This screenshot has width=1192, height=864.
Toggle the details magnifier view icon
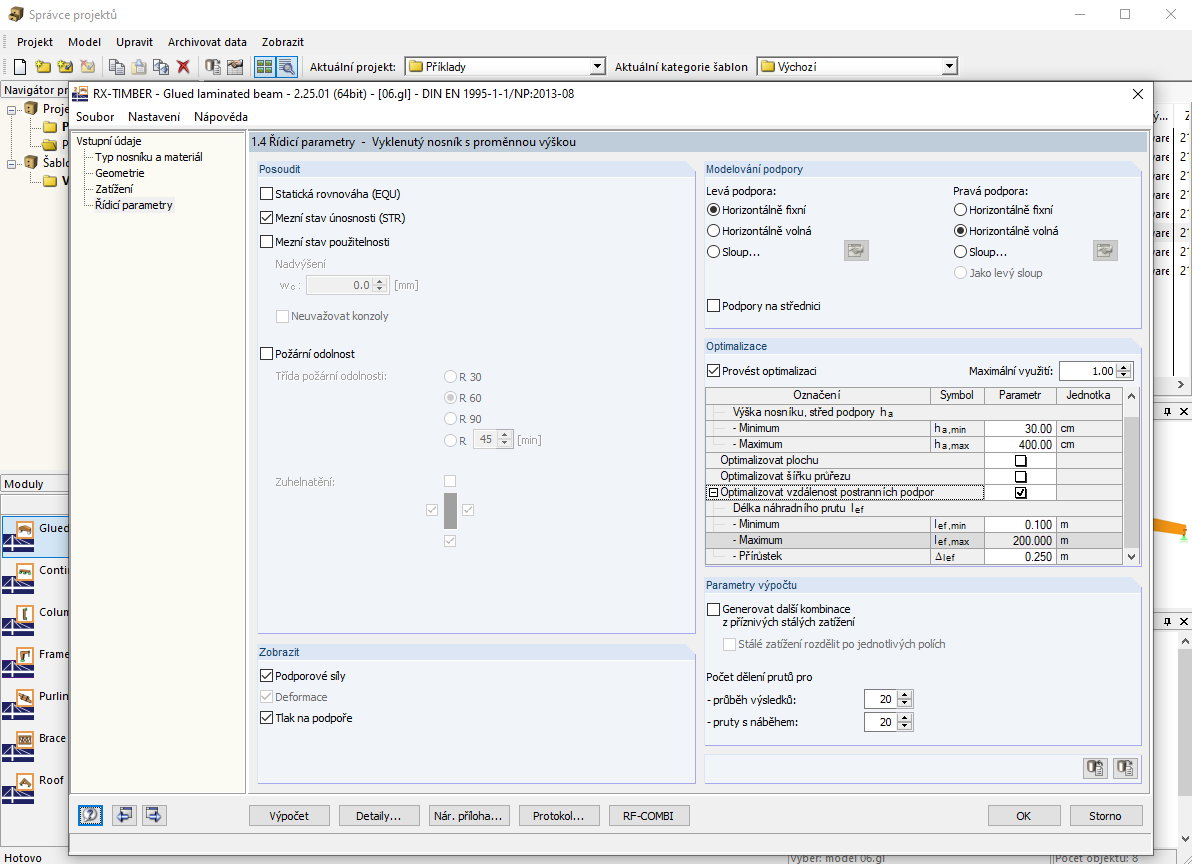(287, 67)
